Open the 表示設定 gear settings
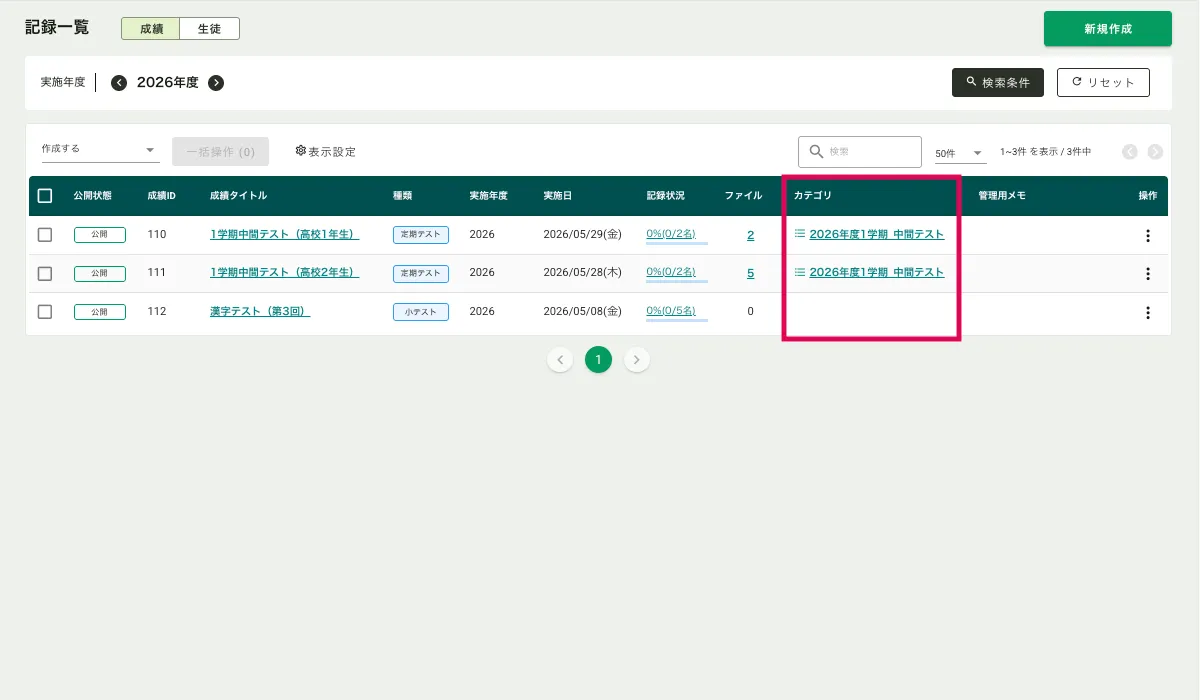This screenshot has width=1200, height=700. 326,152
